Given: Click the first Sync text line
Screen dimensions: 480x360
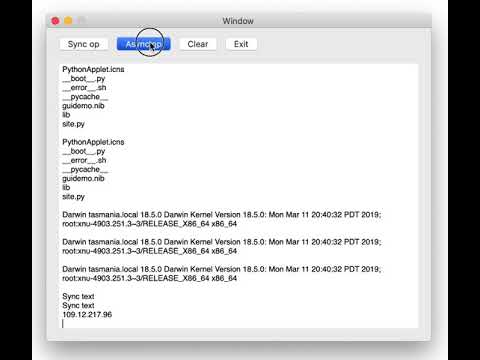Looking at the screenshot, I should pos(78,296).
